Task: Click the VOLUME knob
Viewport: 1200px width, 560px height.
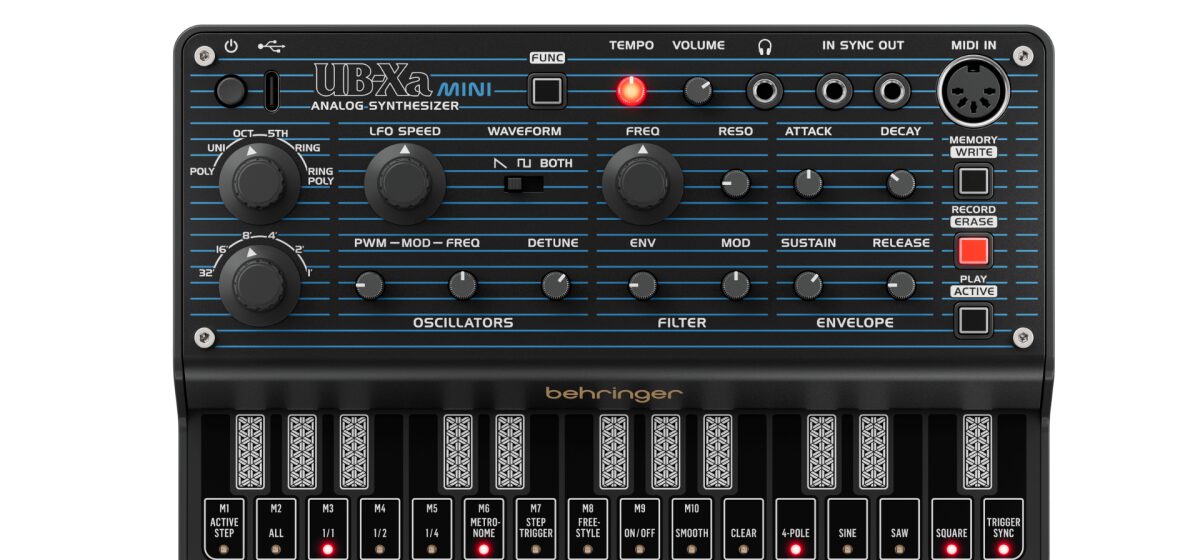Action: coord(698,91)
